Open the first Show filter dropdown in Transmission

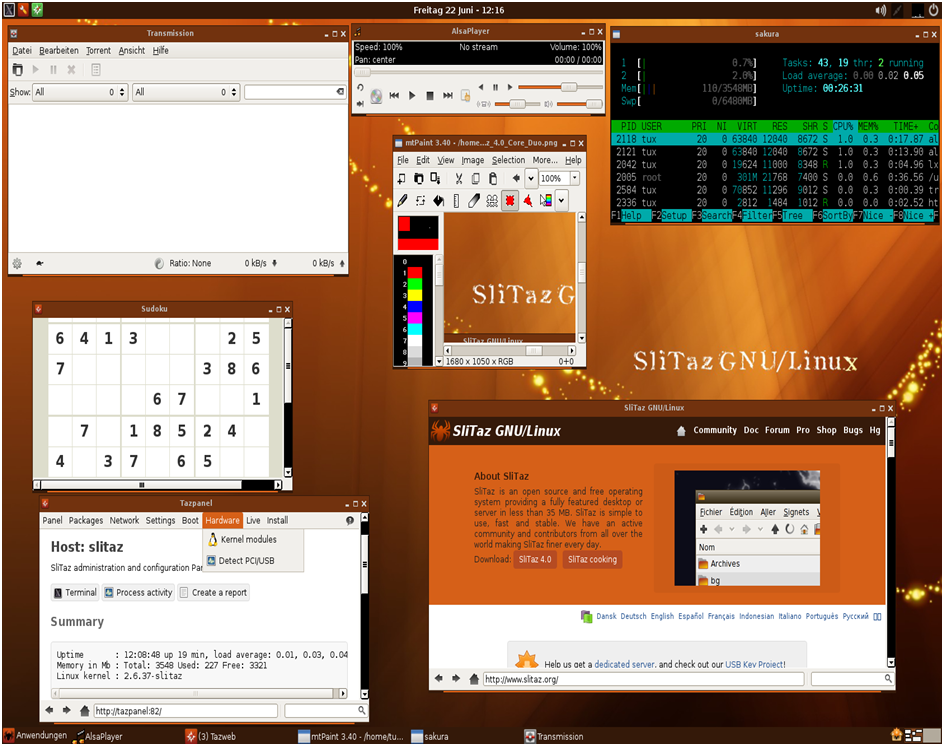[80, 92]
